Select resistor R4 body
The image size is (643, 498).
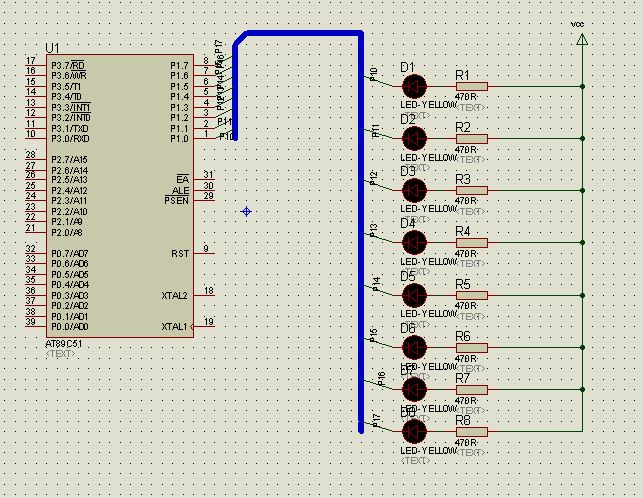[472, 242]
